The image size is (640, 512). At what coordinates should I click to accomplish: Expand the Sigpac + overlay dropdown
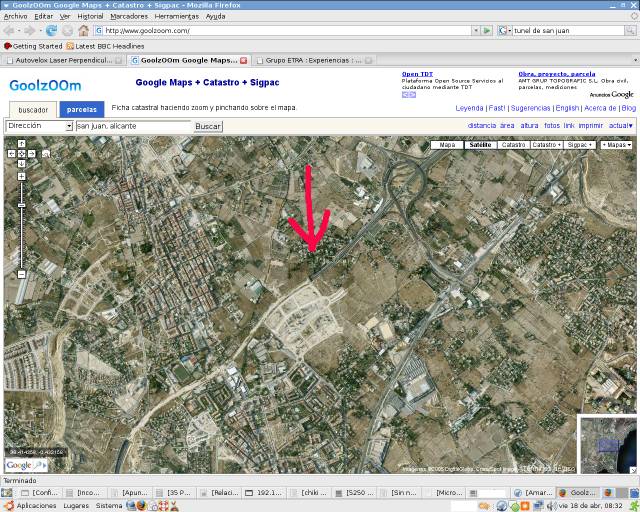click(x=580, y=145)
